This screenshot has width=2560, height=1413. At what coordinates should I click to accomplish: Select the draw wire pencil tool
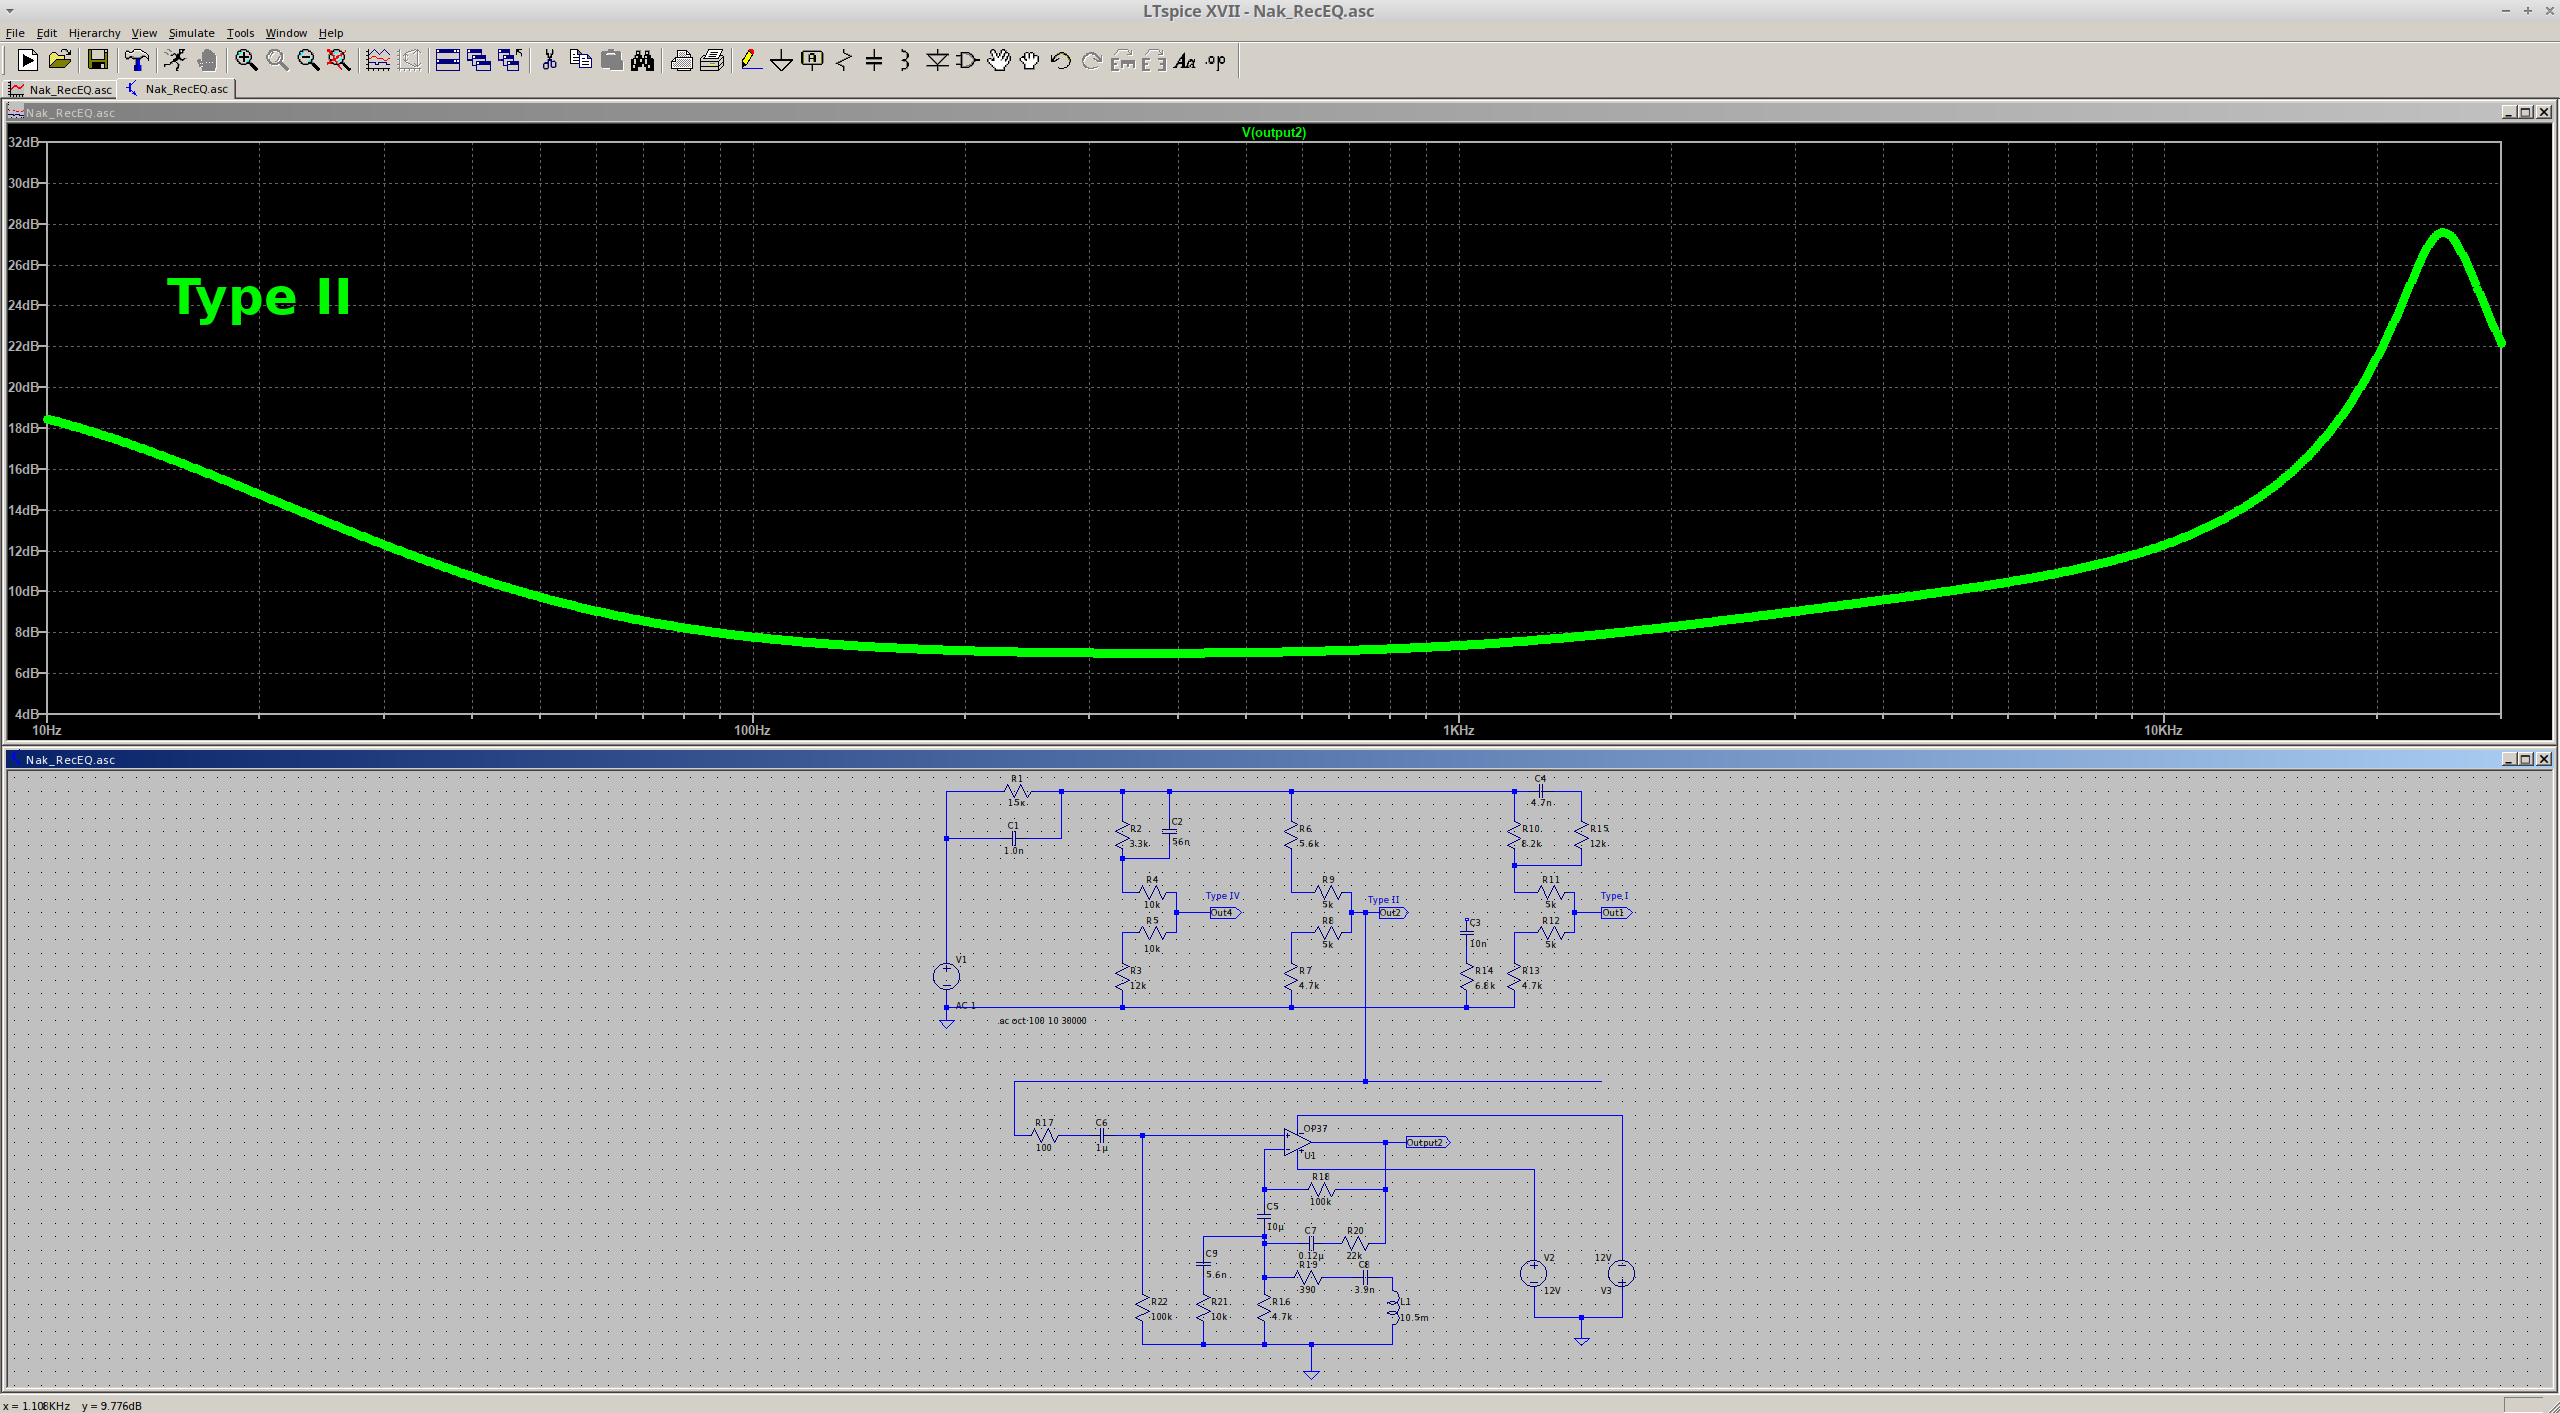750,61
